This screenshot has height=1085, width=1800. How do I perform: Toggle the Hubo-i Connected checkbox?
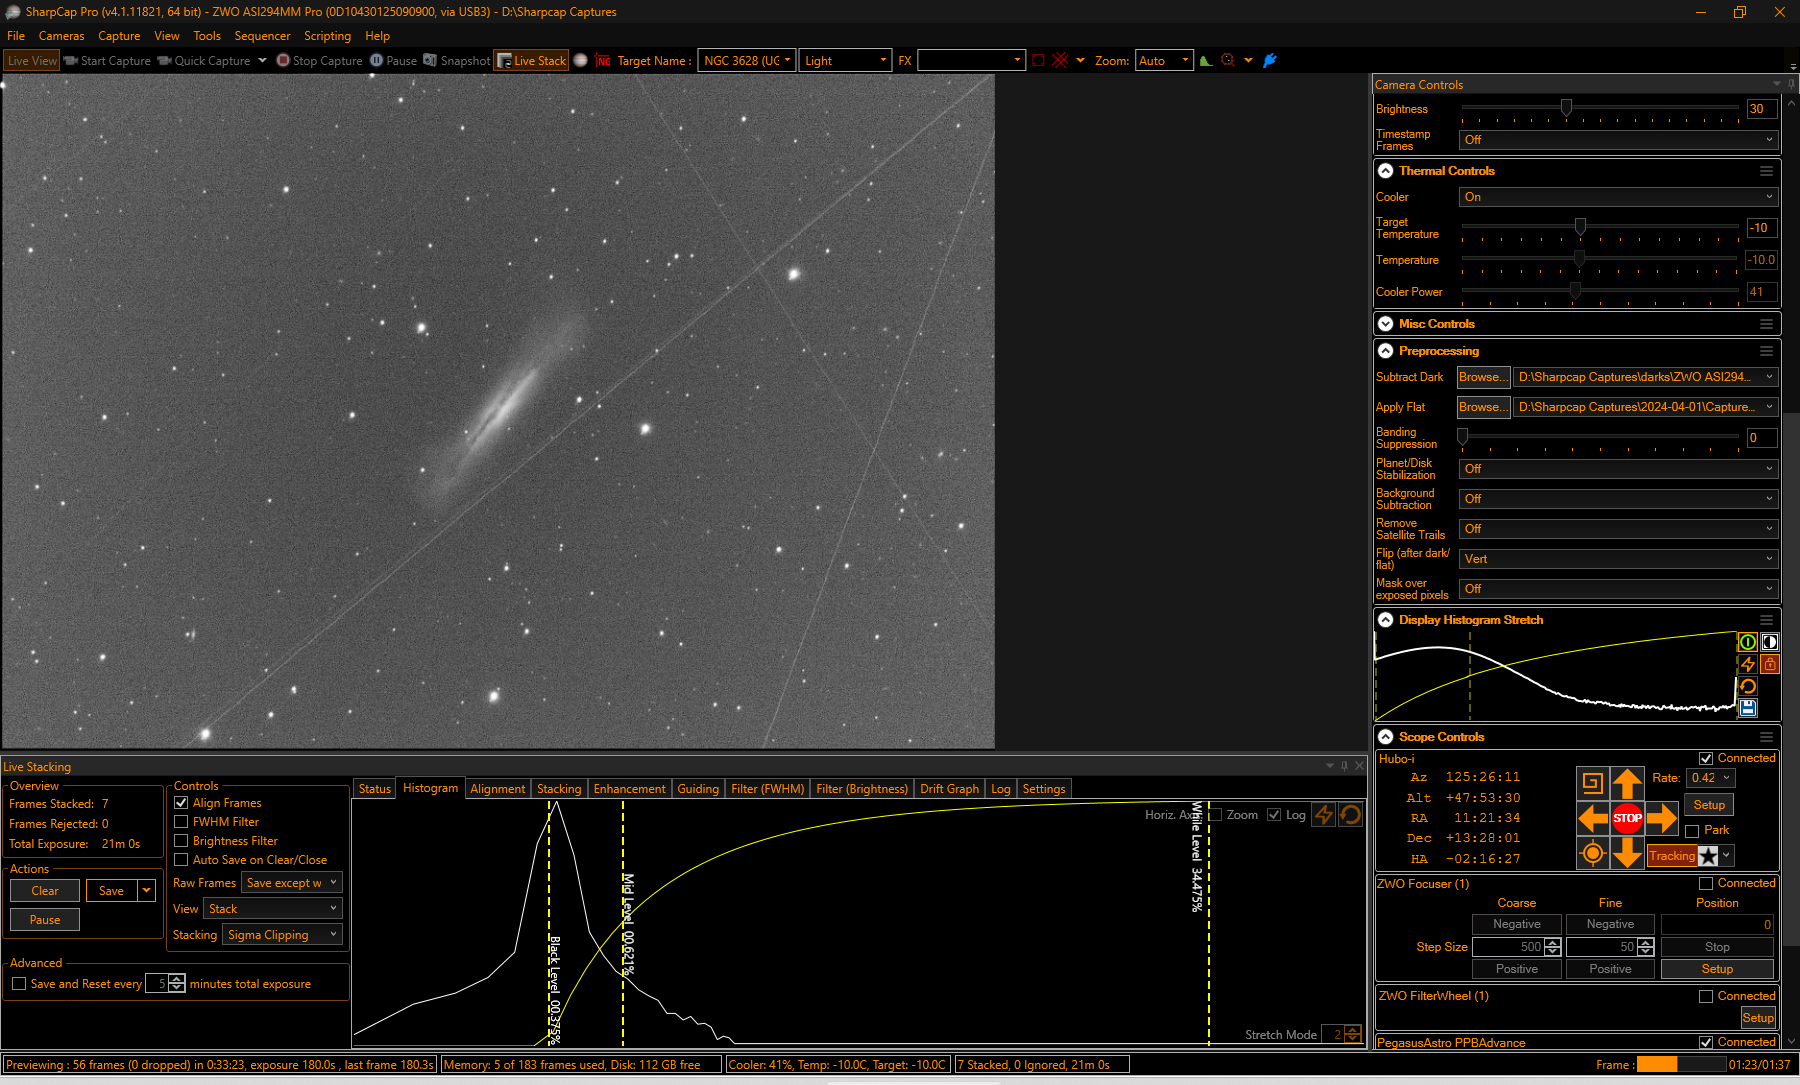pyautogui.click(x=1706, y=759)
